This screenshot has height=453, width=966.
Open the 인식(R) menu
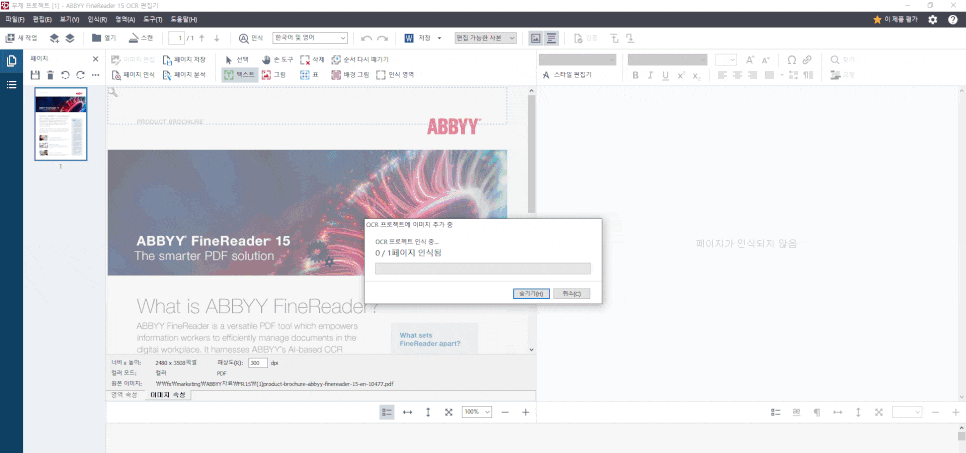97,20
